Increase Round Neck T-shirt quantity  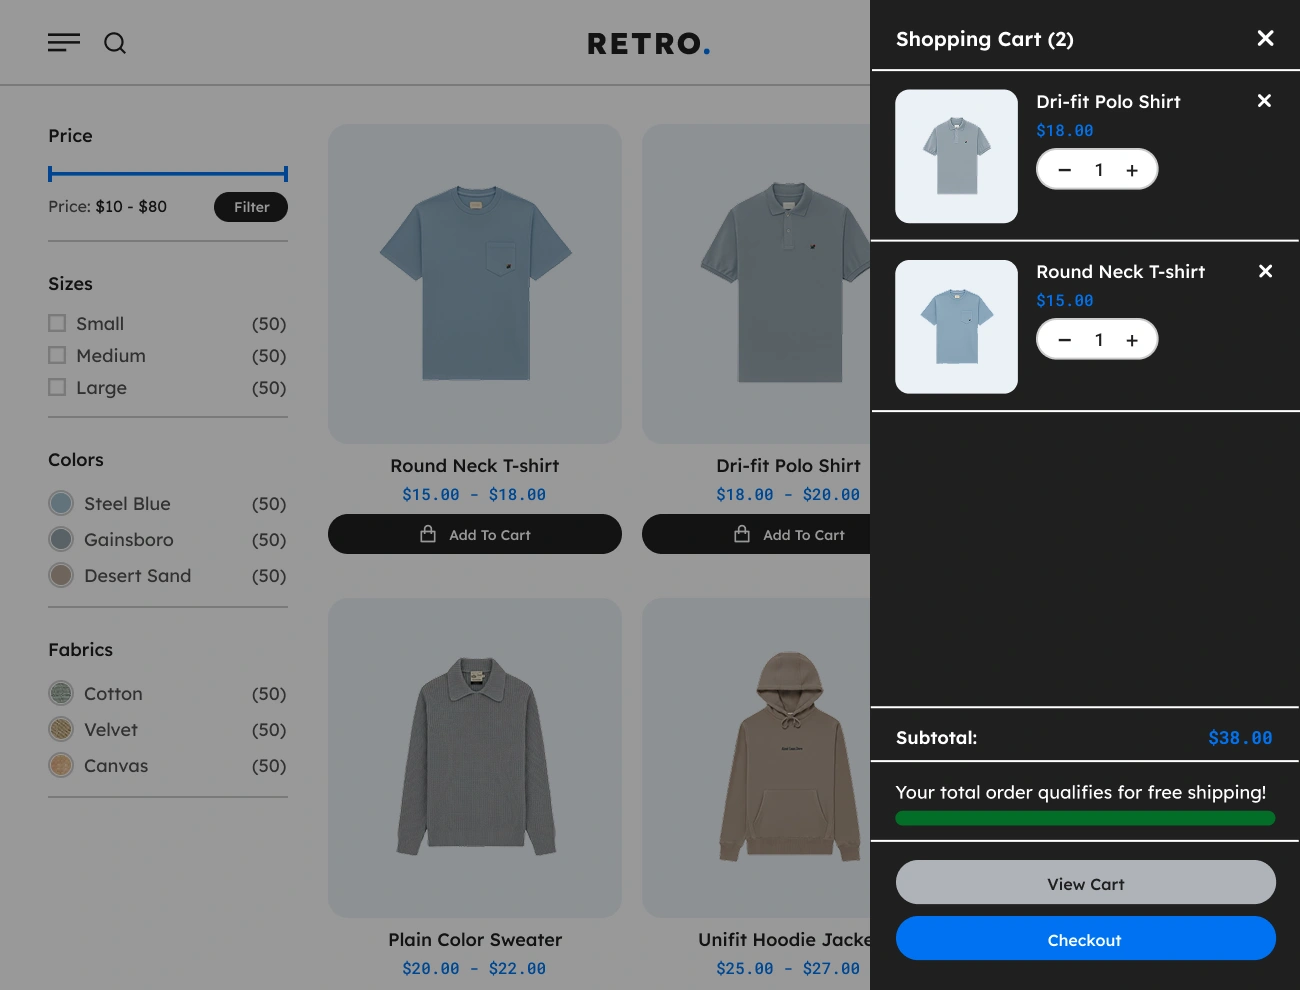click(1132, 340)
